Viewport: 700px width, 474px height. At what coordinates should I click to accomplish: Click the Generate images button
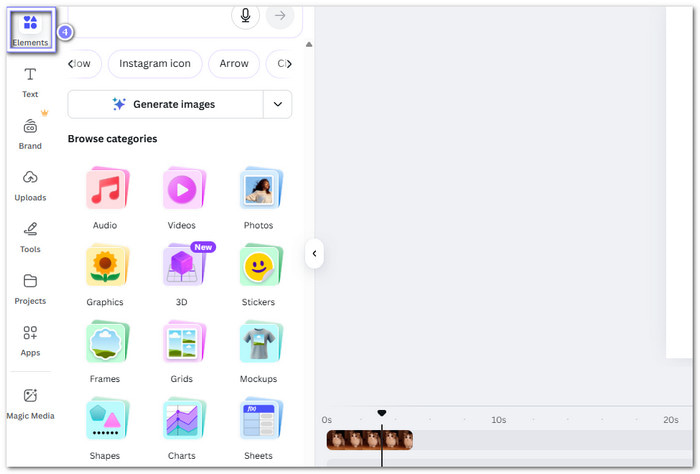point(165,104)
